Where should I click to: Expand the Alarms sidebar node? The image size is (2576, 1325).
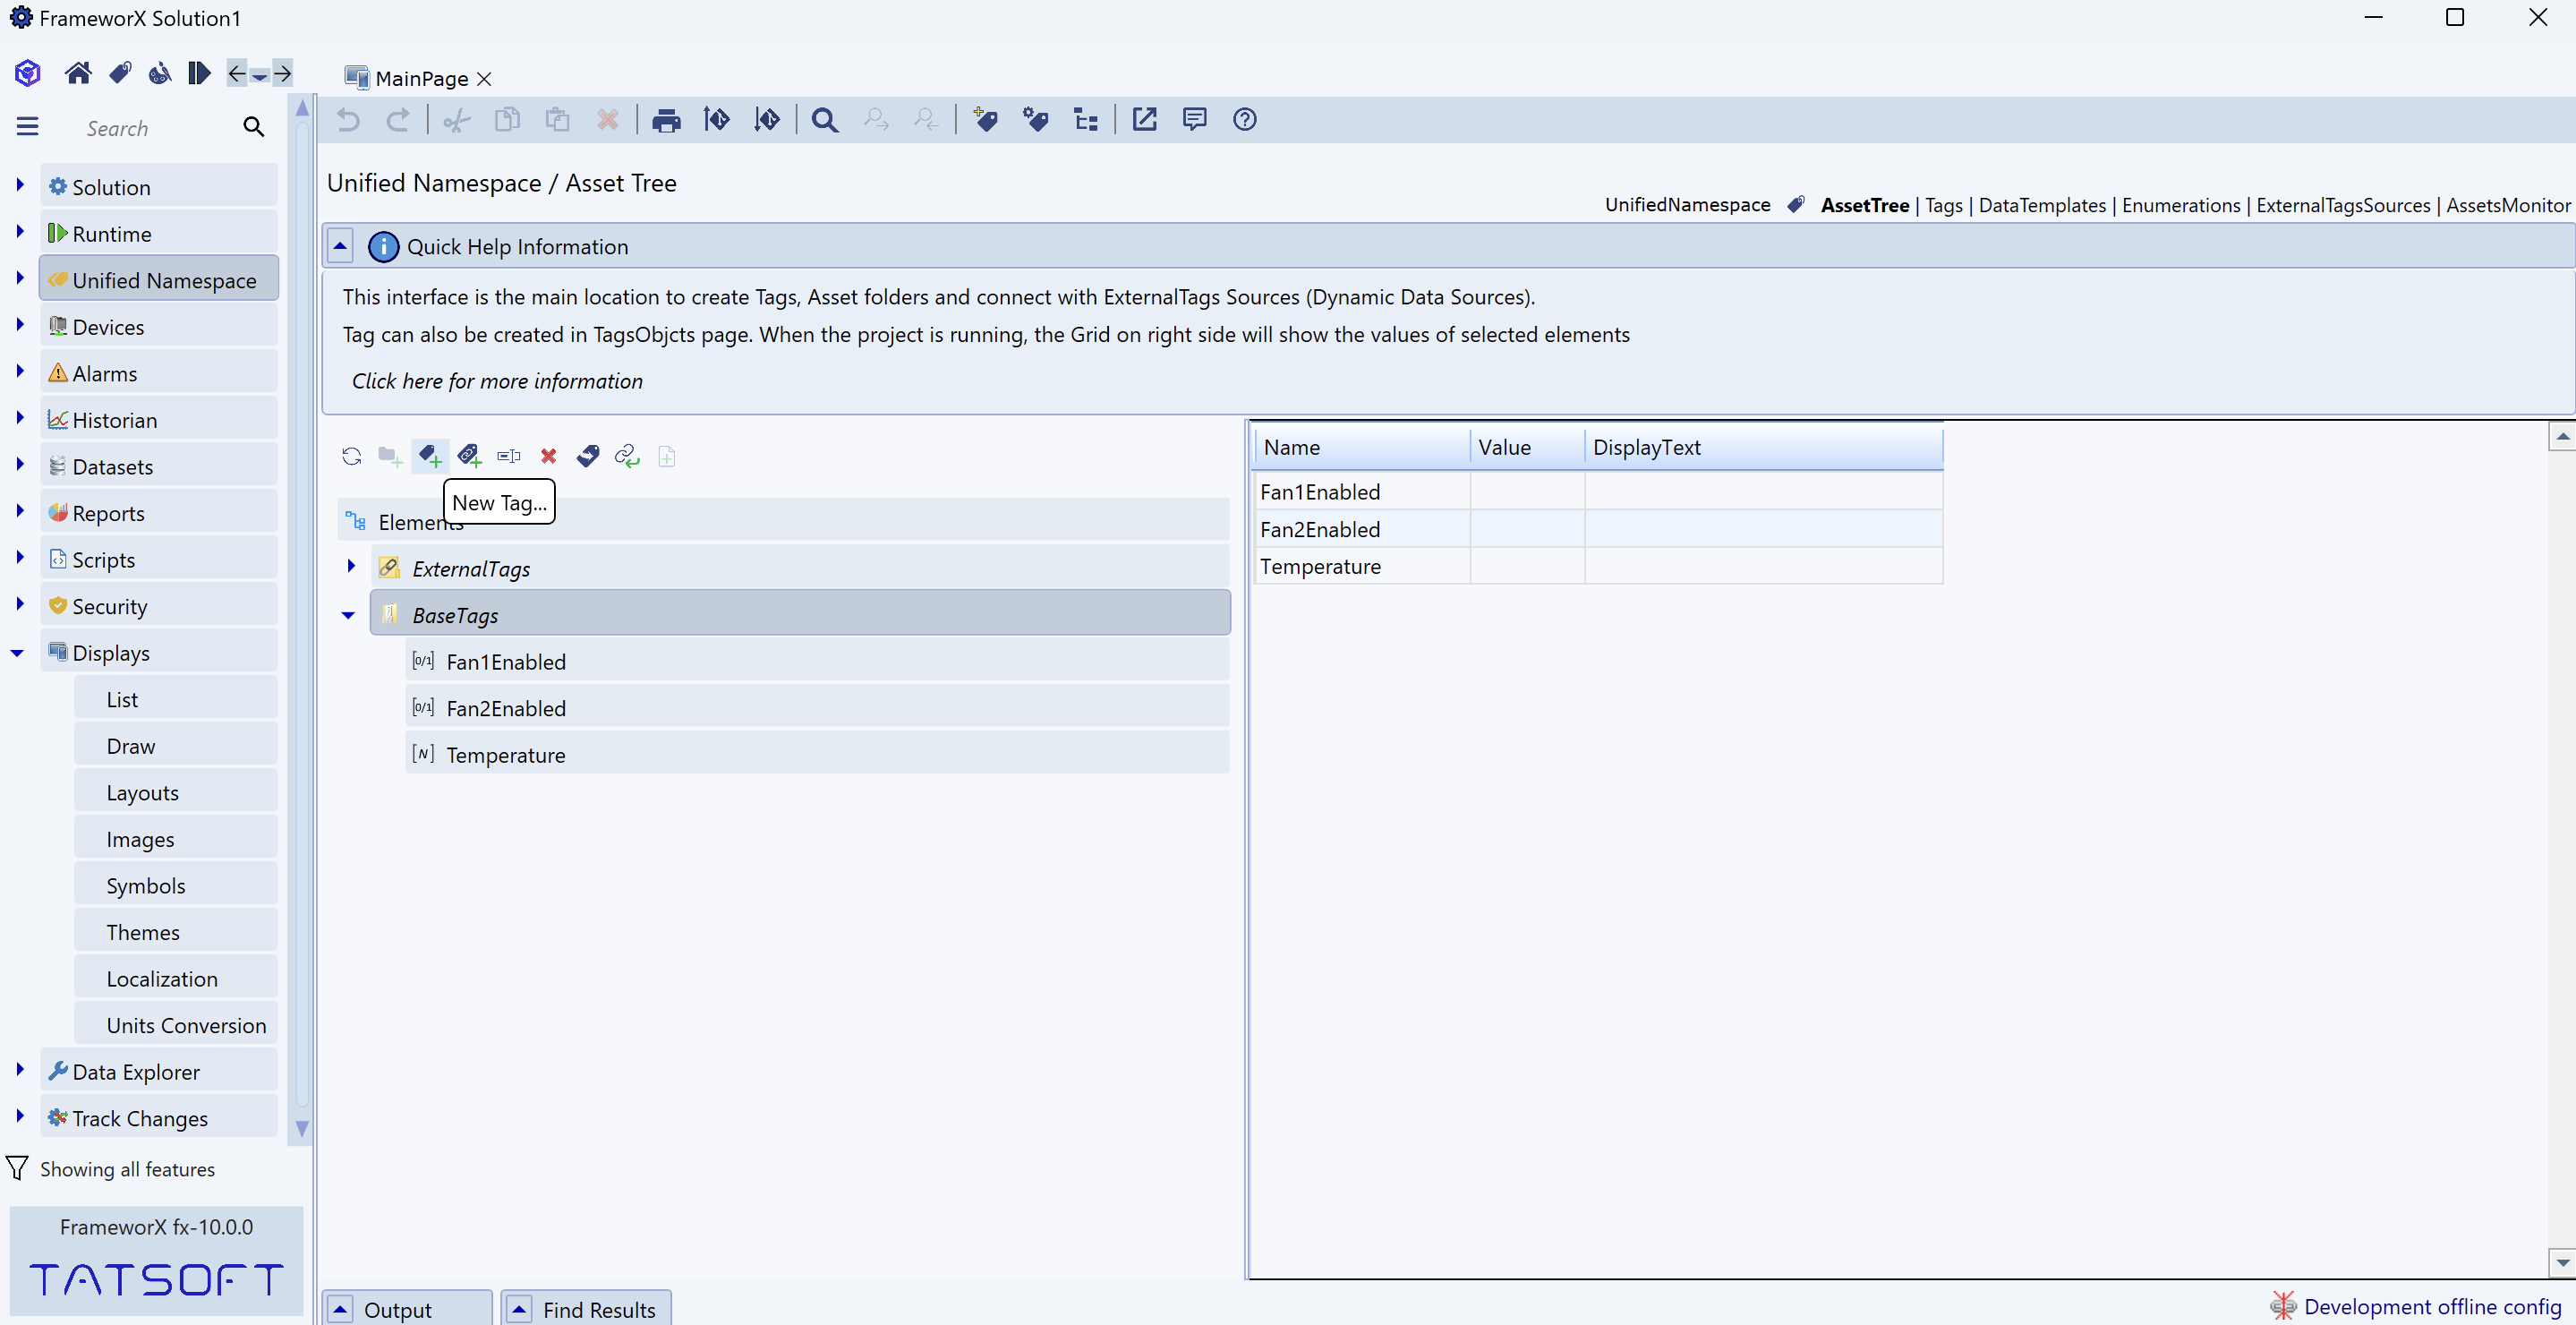pos(20,371)
